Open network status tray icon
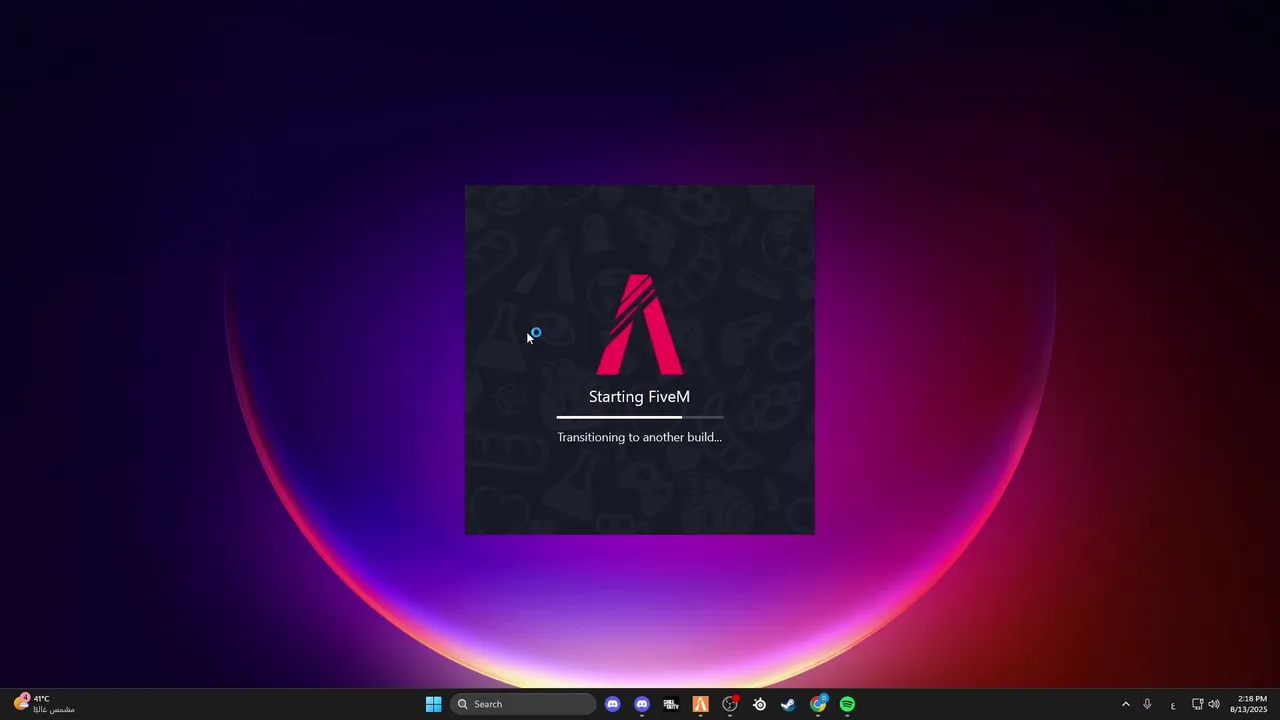Viewport: 1280px width, 720px height. click(1197, 704)
